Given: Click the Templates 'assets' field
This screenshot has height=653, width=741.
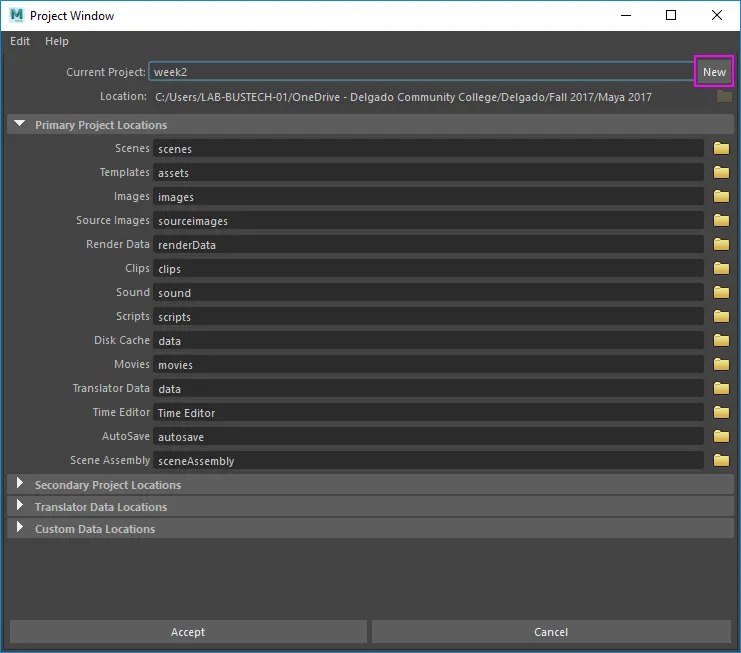Looking at the screenshot, I should [x=428, y=173].
